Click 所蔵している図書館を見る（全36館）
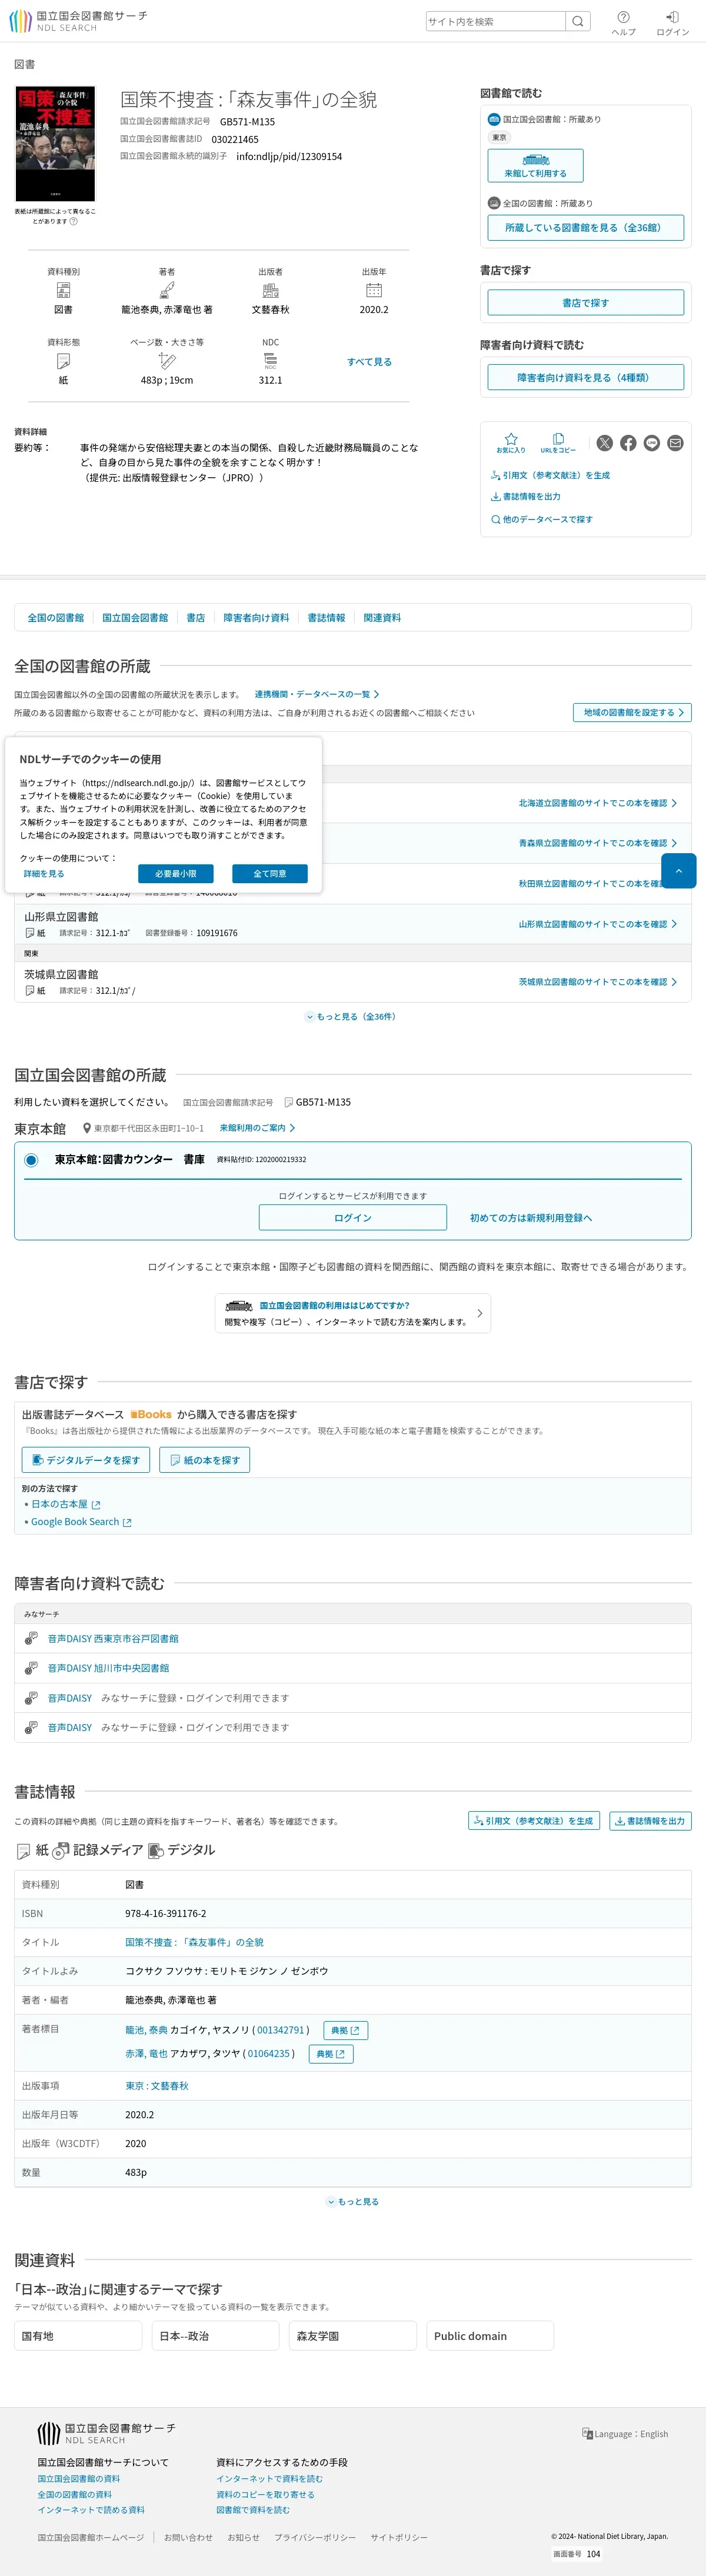The width and height of the screenshot is (706, 2576). (x=586, y=227)
